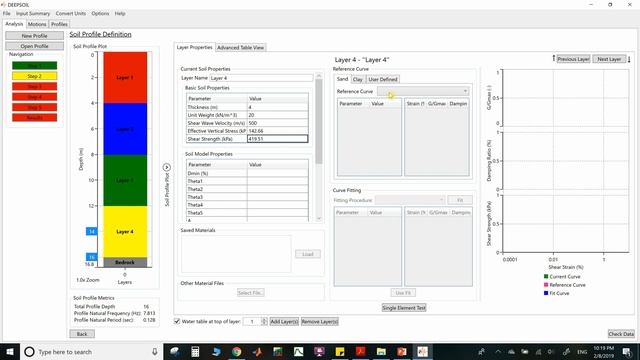
Task: Click the up-arrow beside Previous Layer
Action: (x=553, y=59)
